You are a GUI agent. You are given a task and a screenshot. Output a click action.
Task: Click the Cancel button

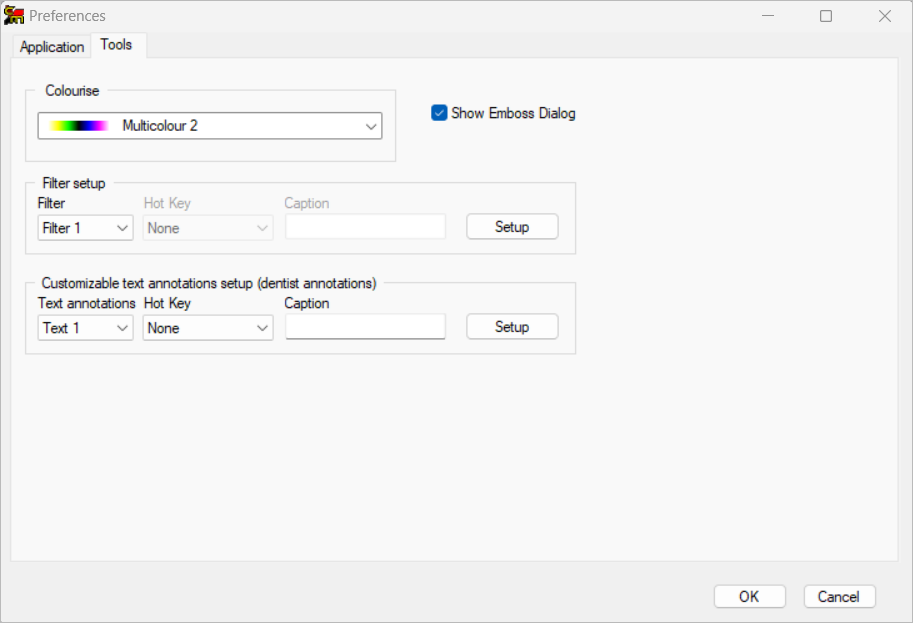pos(839,597)
